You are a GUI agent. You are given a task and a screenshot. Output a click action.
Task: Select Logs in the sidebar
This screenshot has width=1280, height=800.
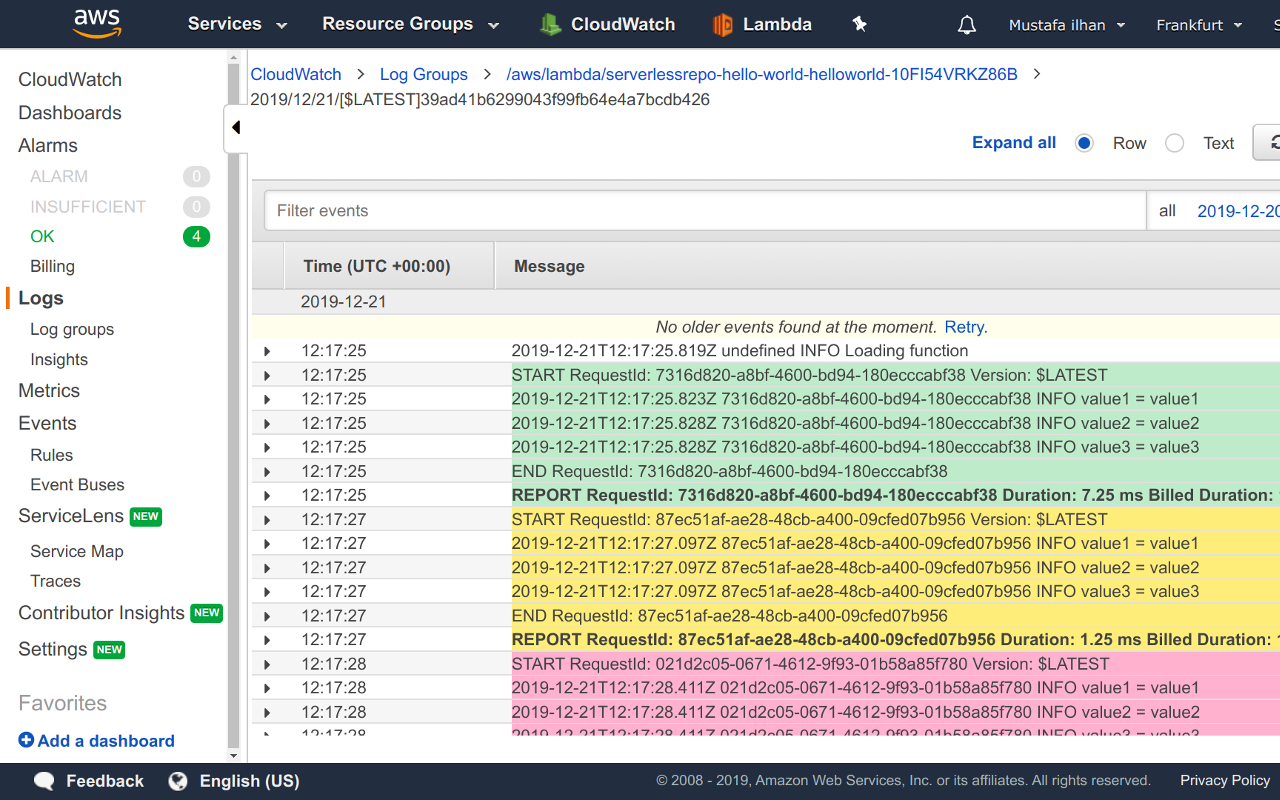[x=41, y=298]
